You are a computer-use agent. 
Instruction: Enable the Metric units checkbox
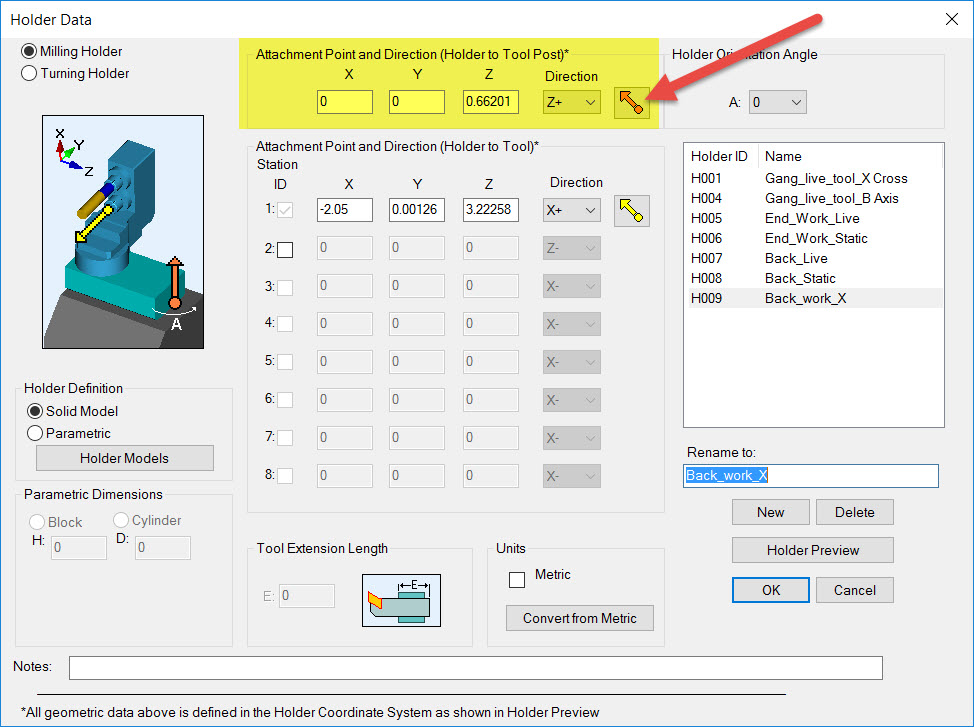click(x=516, y=579)
